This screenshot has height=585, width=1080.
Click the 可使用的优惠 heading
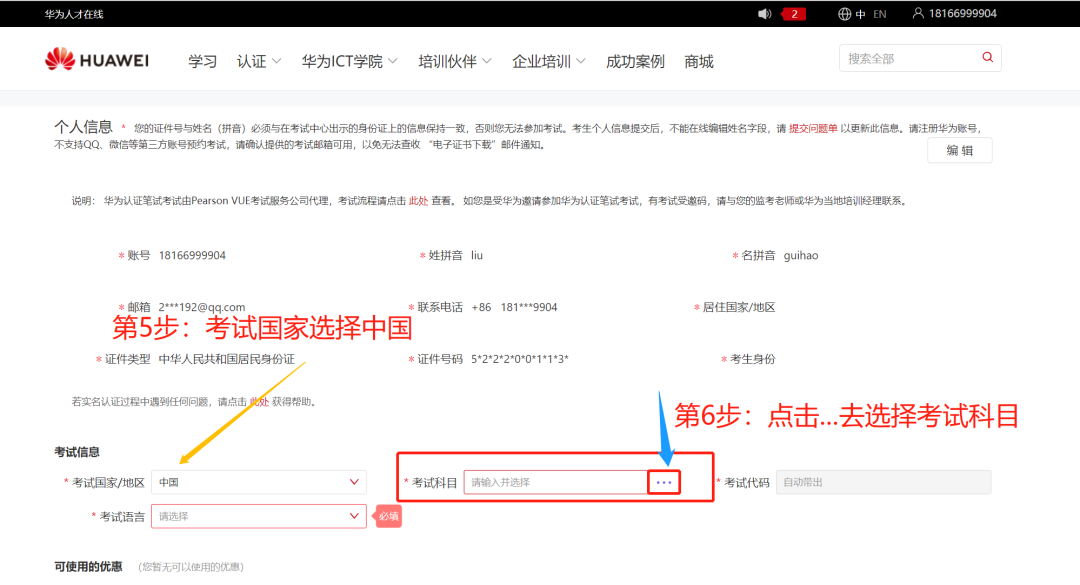pos(88,566)
